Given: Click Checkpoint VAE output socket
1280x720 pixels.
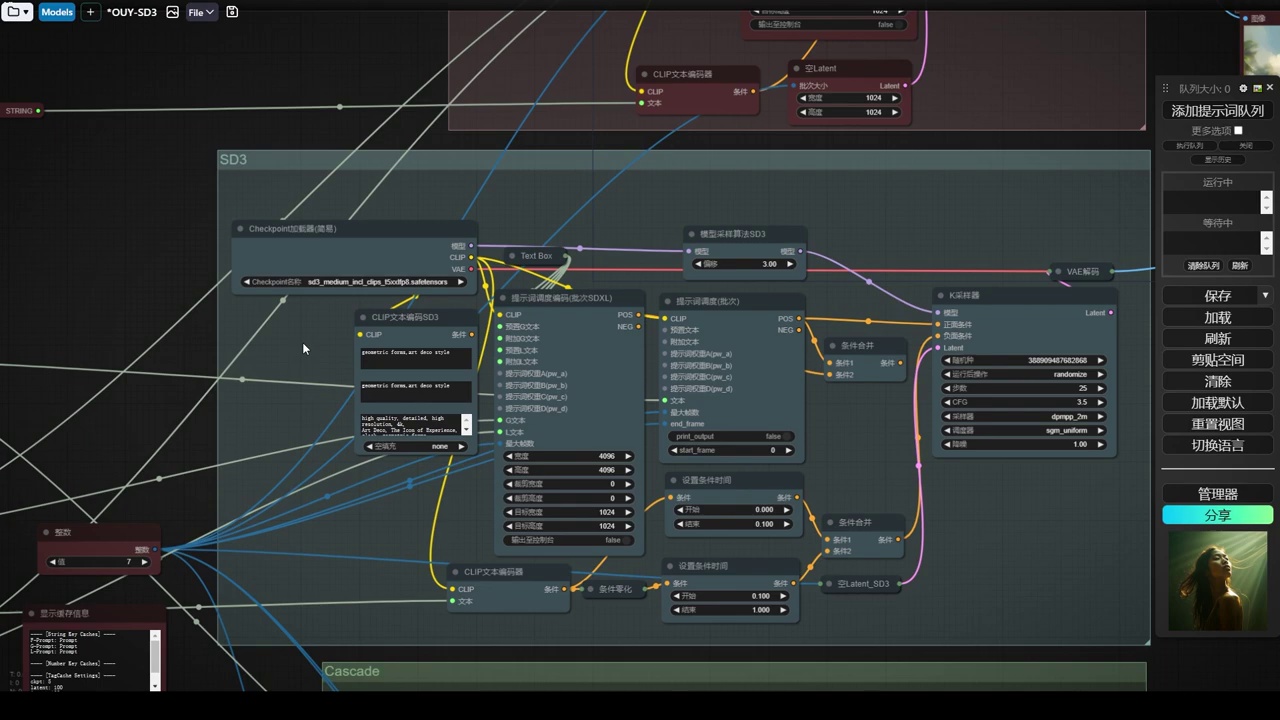Looking at the screenshot, I should (471, 269).
